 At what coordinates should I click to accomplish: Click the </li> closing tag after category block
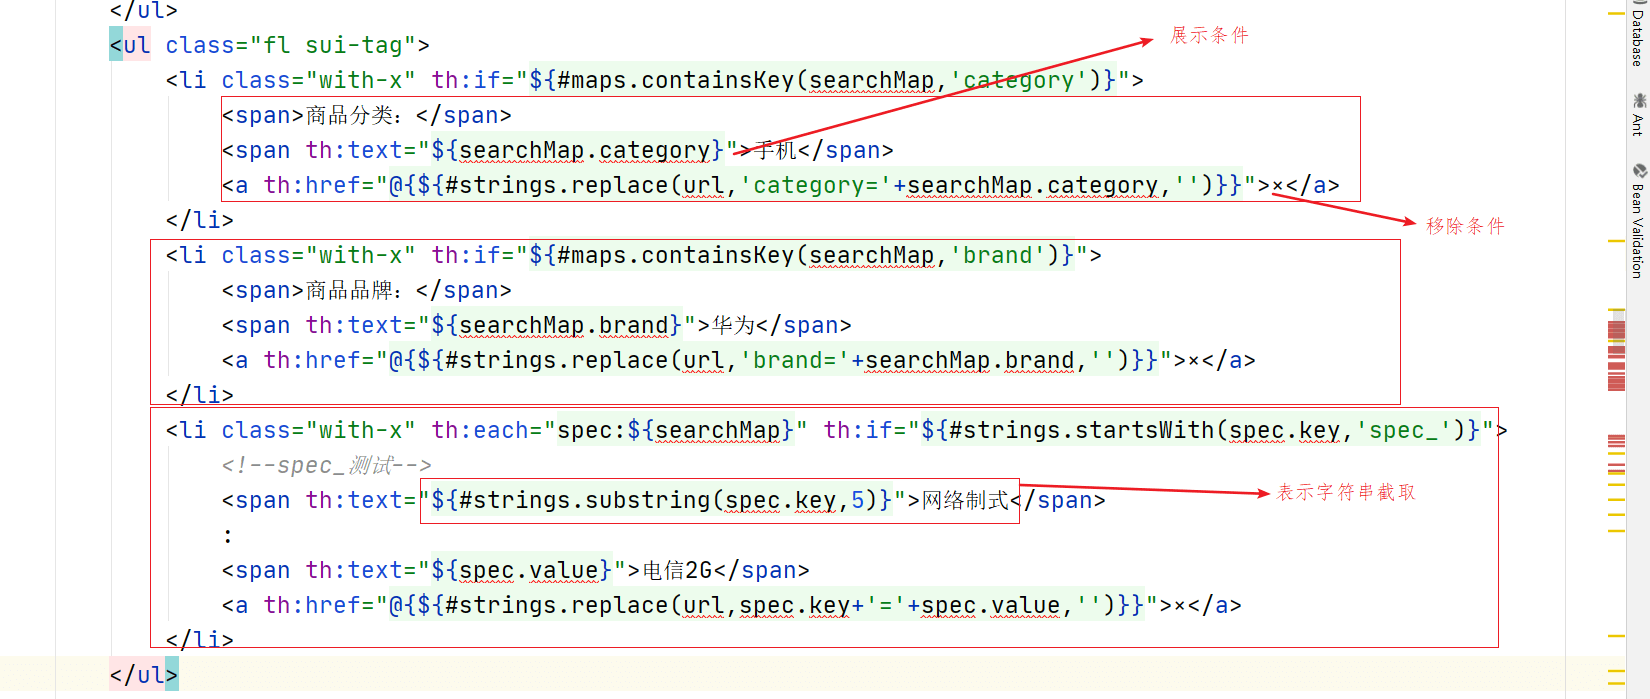coord(199,220)
